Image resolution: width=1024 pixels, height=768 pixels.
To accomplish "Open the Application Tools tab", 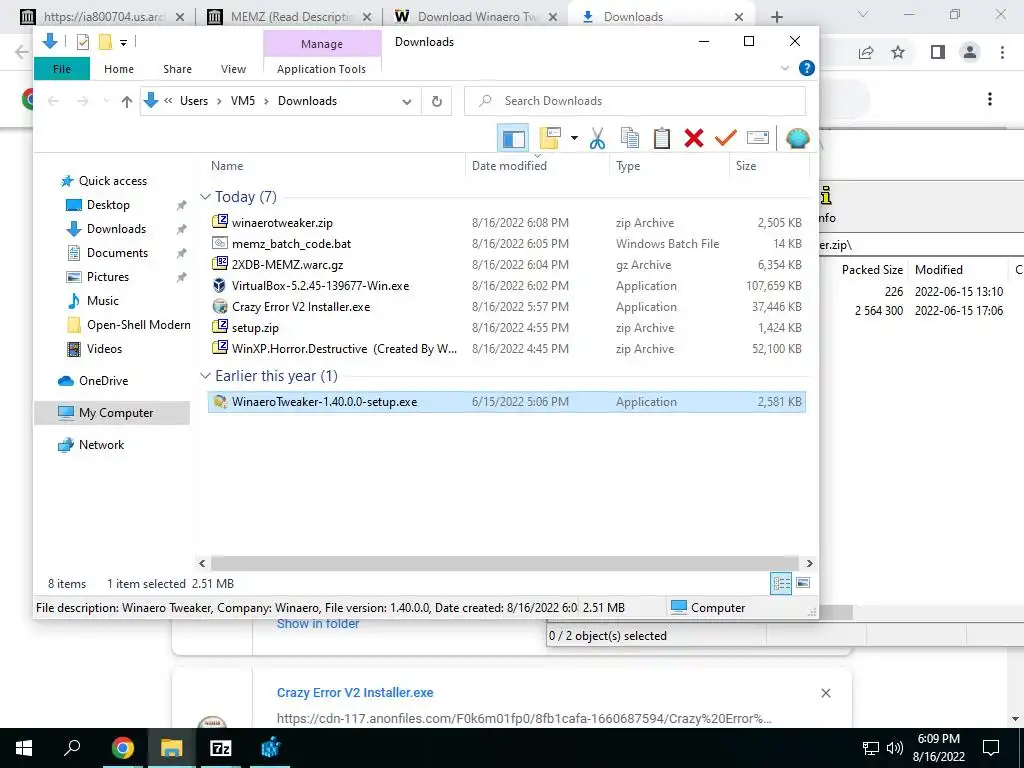I will tap(321, 69).
